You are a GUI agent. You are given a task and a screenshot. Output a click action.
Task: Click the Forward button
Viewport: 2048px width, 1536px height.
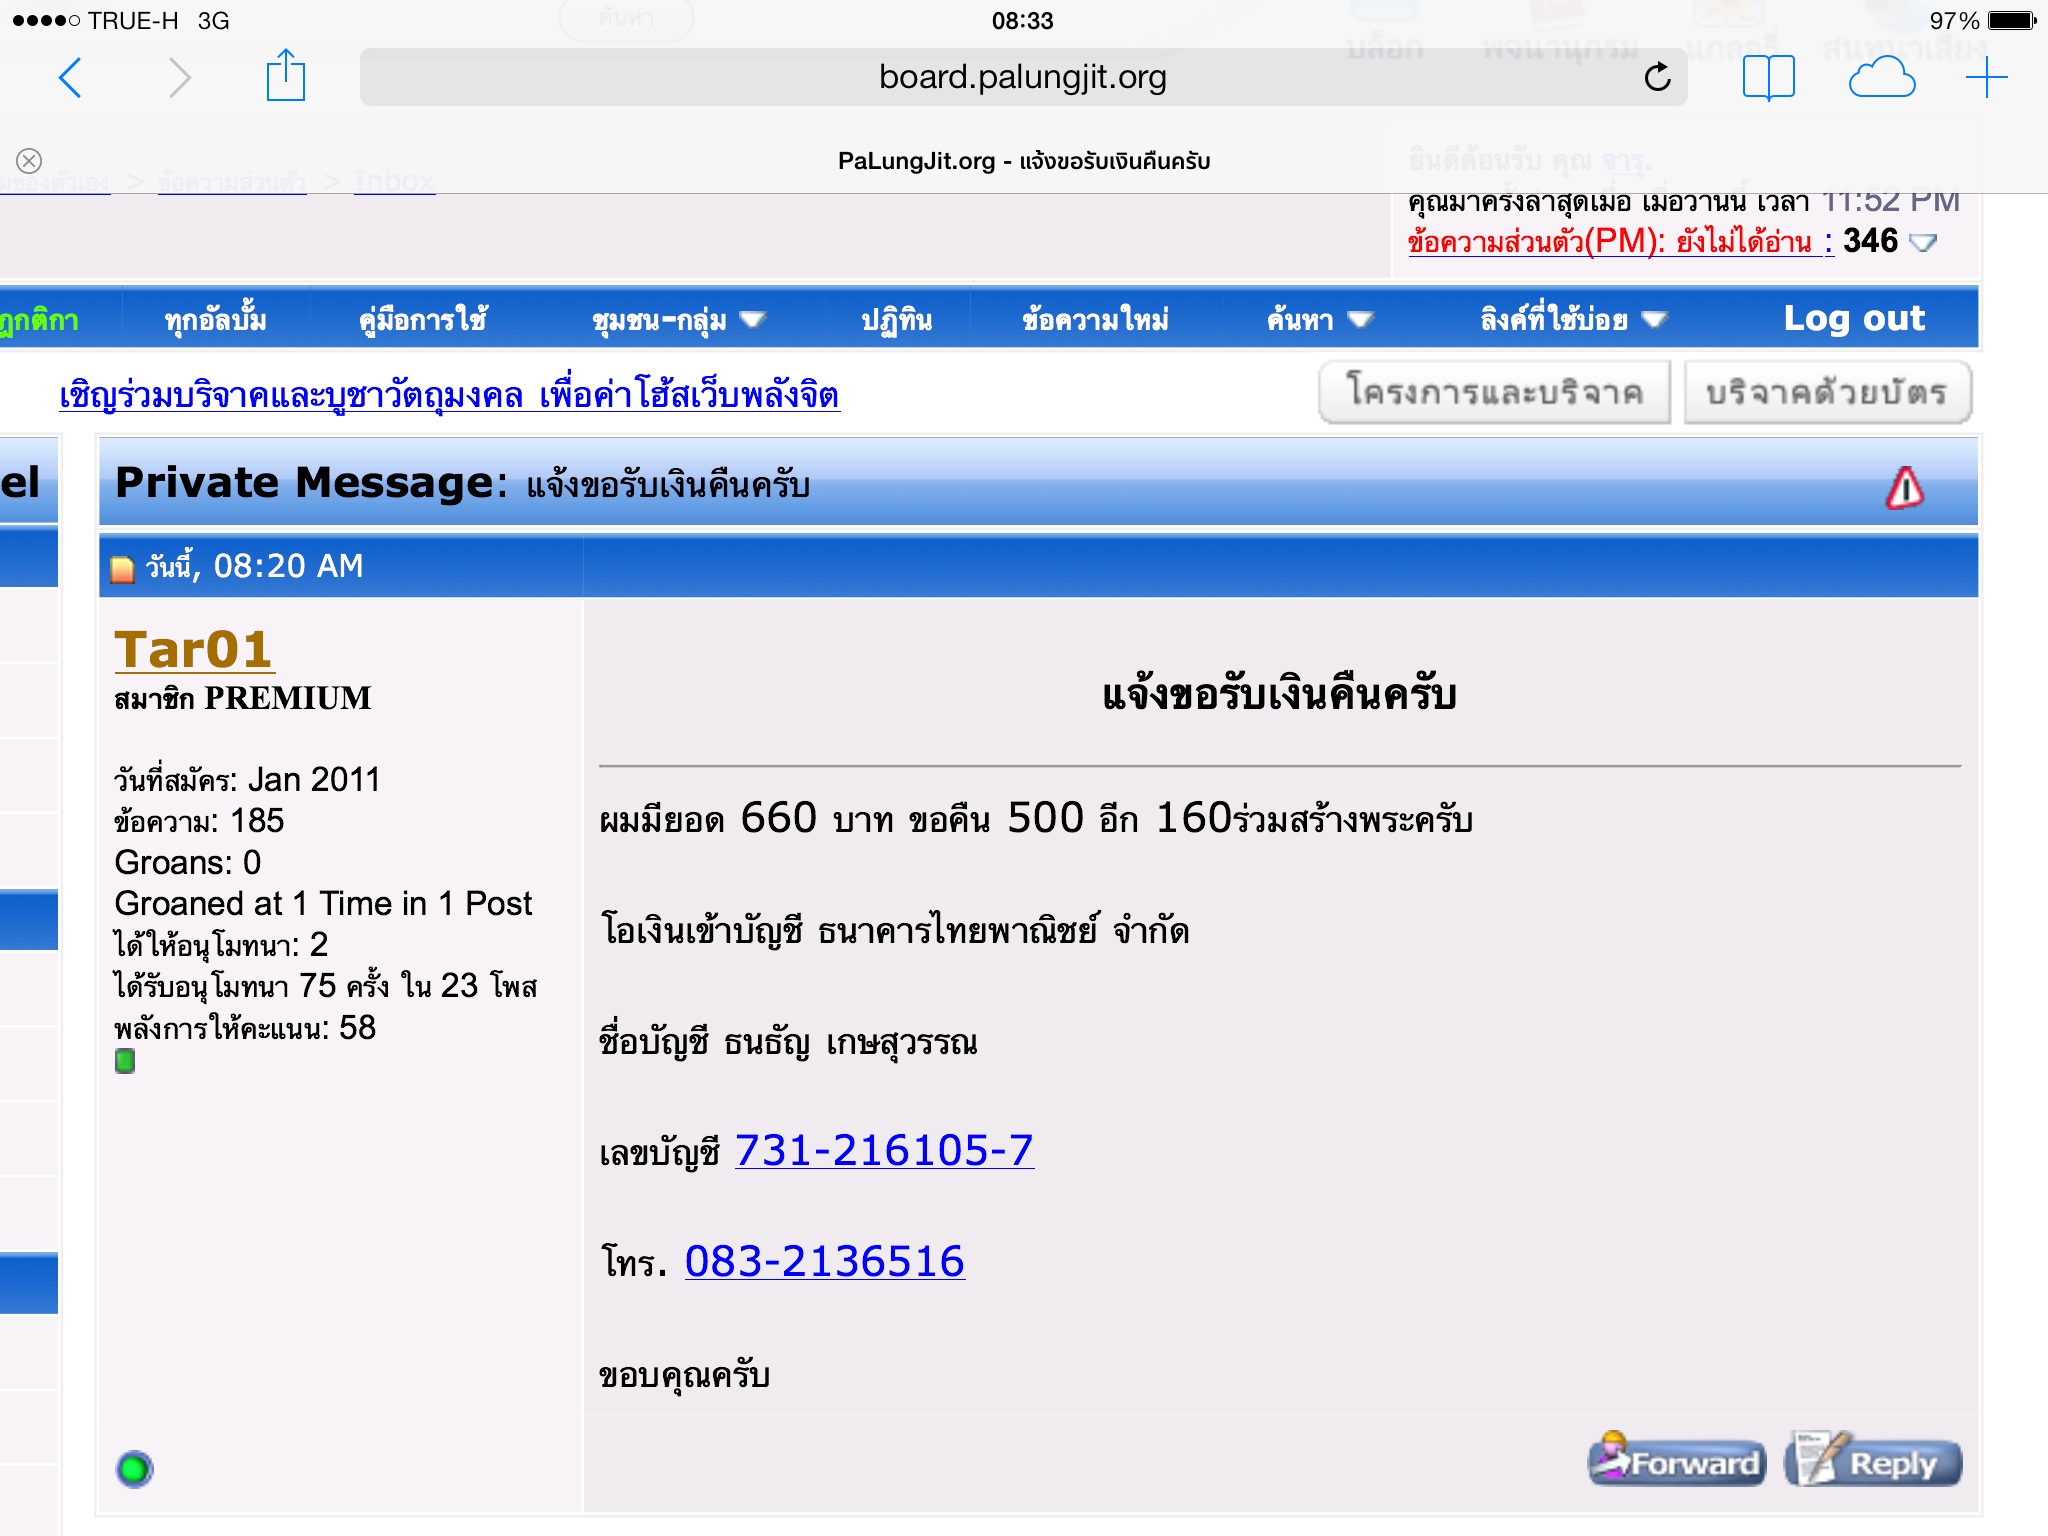click(x=1677, y=1462)
